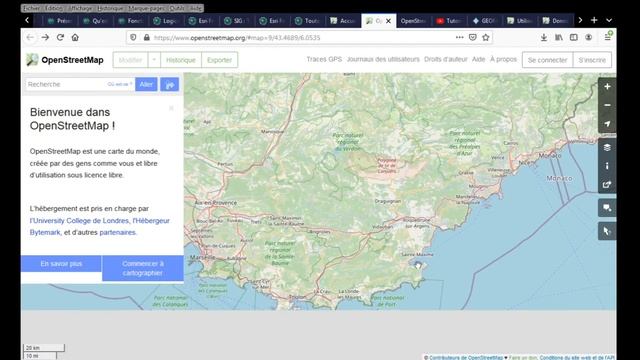Switch to the Logi tab
The image size is (640, 360).
[166, 21]
